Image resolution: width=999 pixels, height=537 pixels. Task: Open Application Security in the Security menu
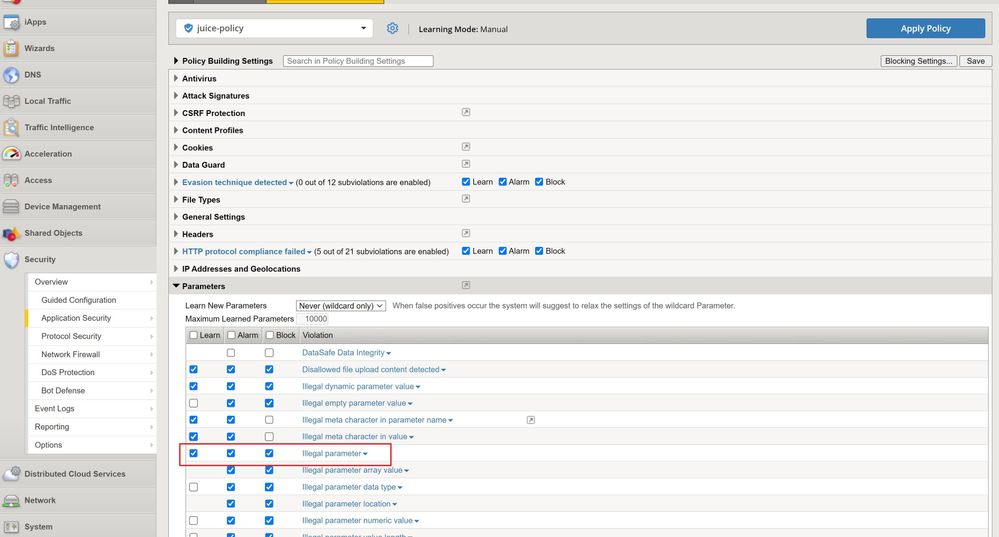(x=76, y=318)
